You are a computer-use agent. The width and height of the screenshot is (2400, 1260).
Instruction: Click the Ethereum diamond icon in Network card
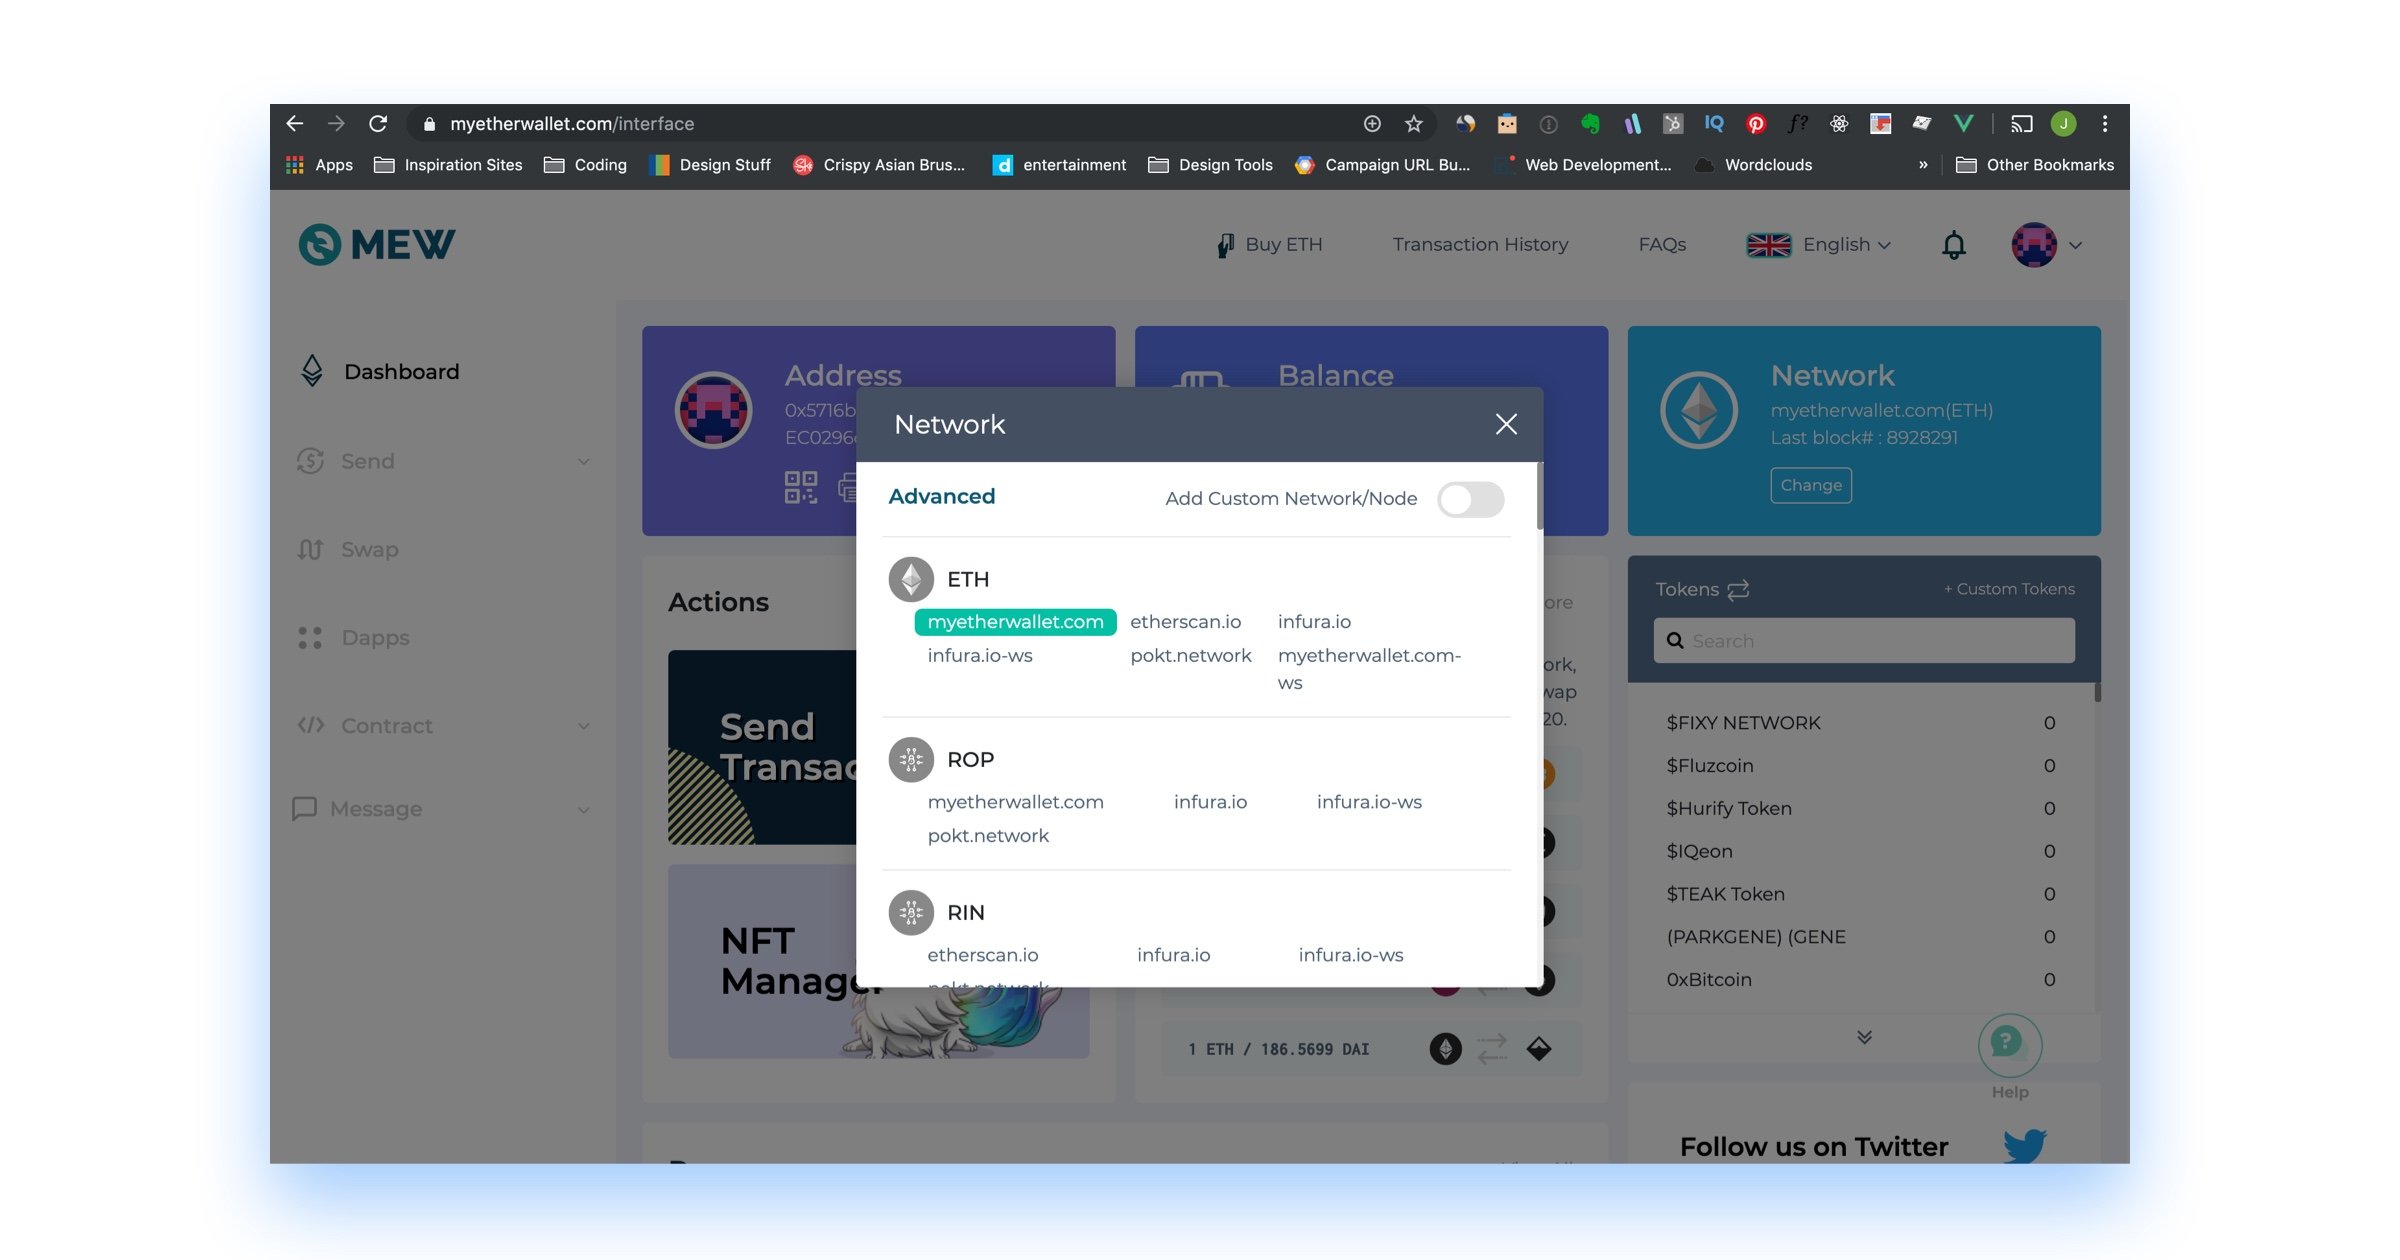tap(1698, 410)
